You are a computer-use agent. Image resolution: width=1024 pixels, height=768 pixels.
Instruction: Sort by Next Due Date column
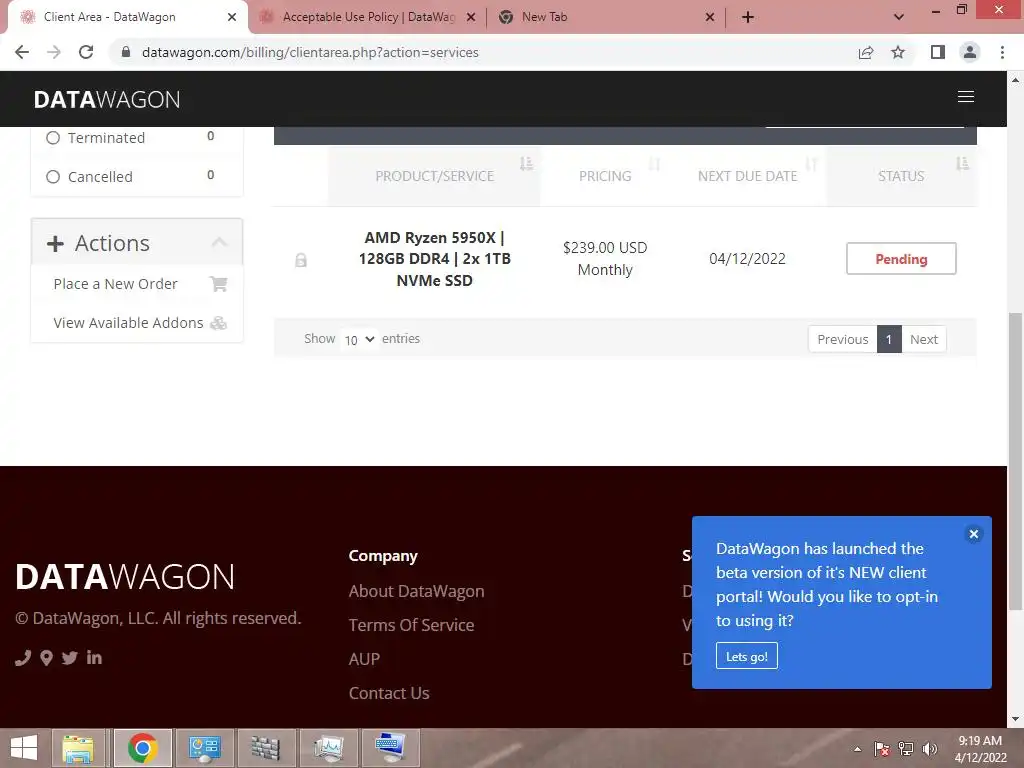(x=747, y=176)
